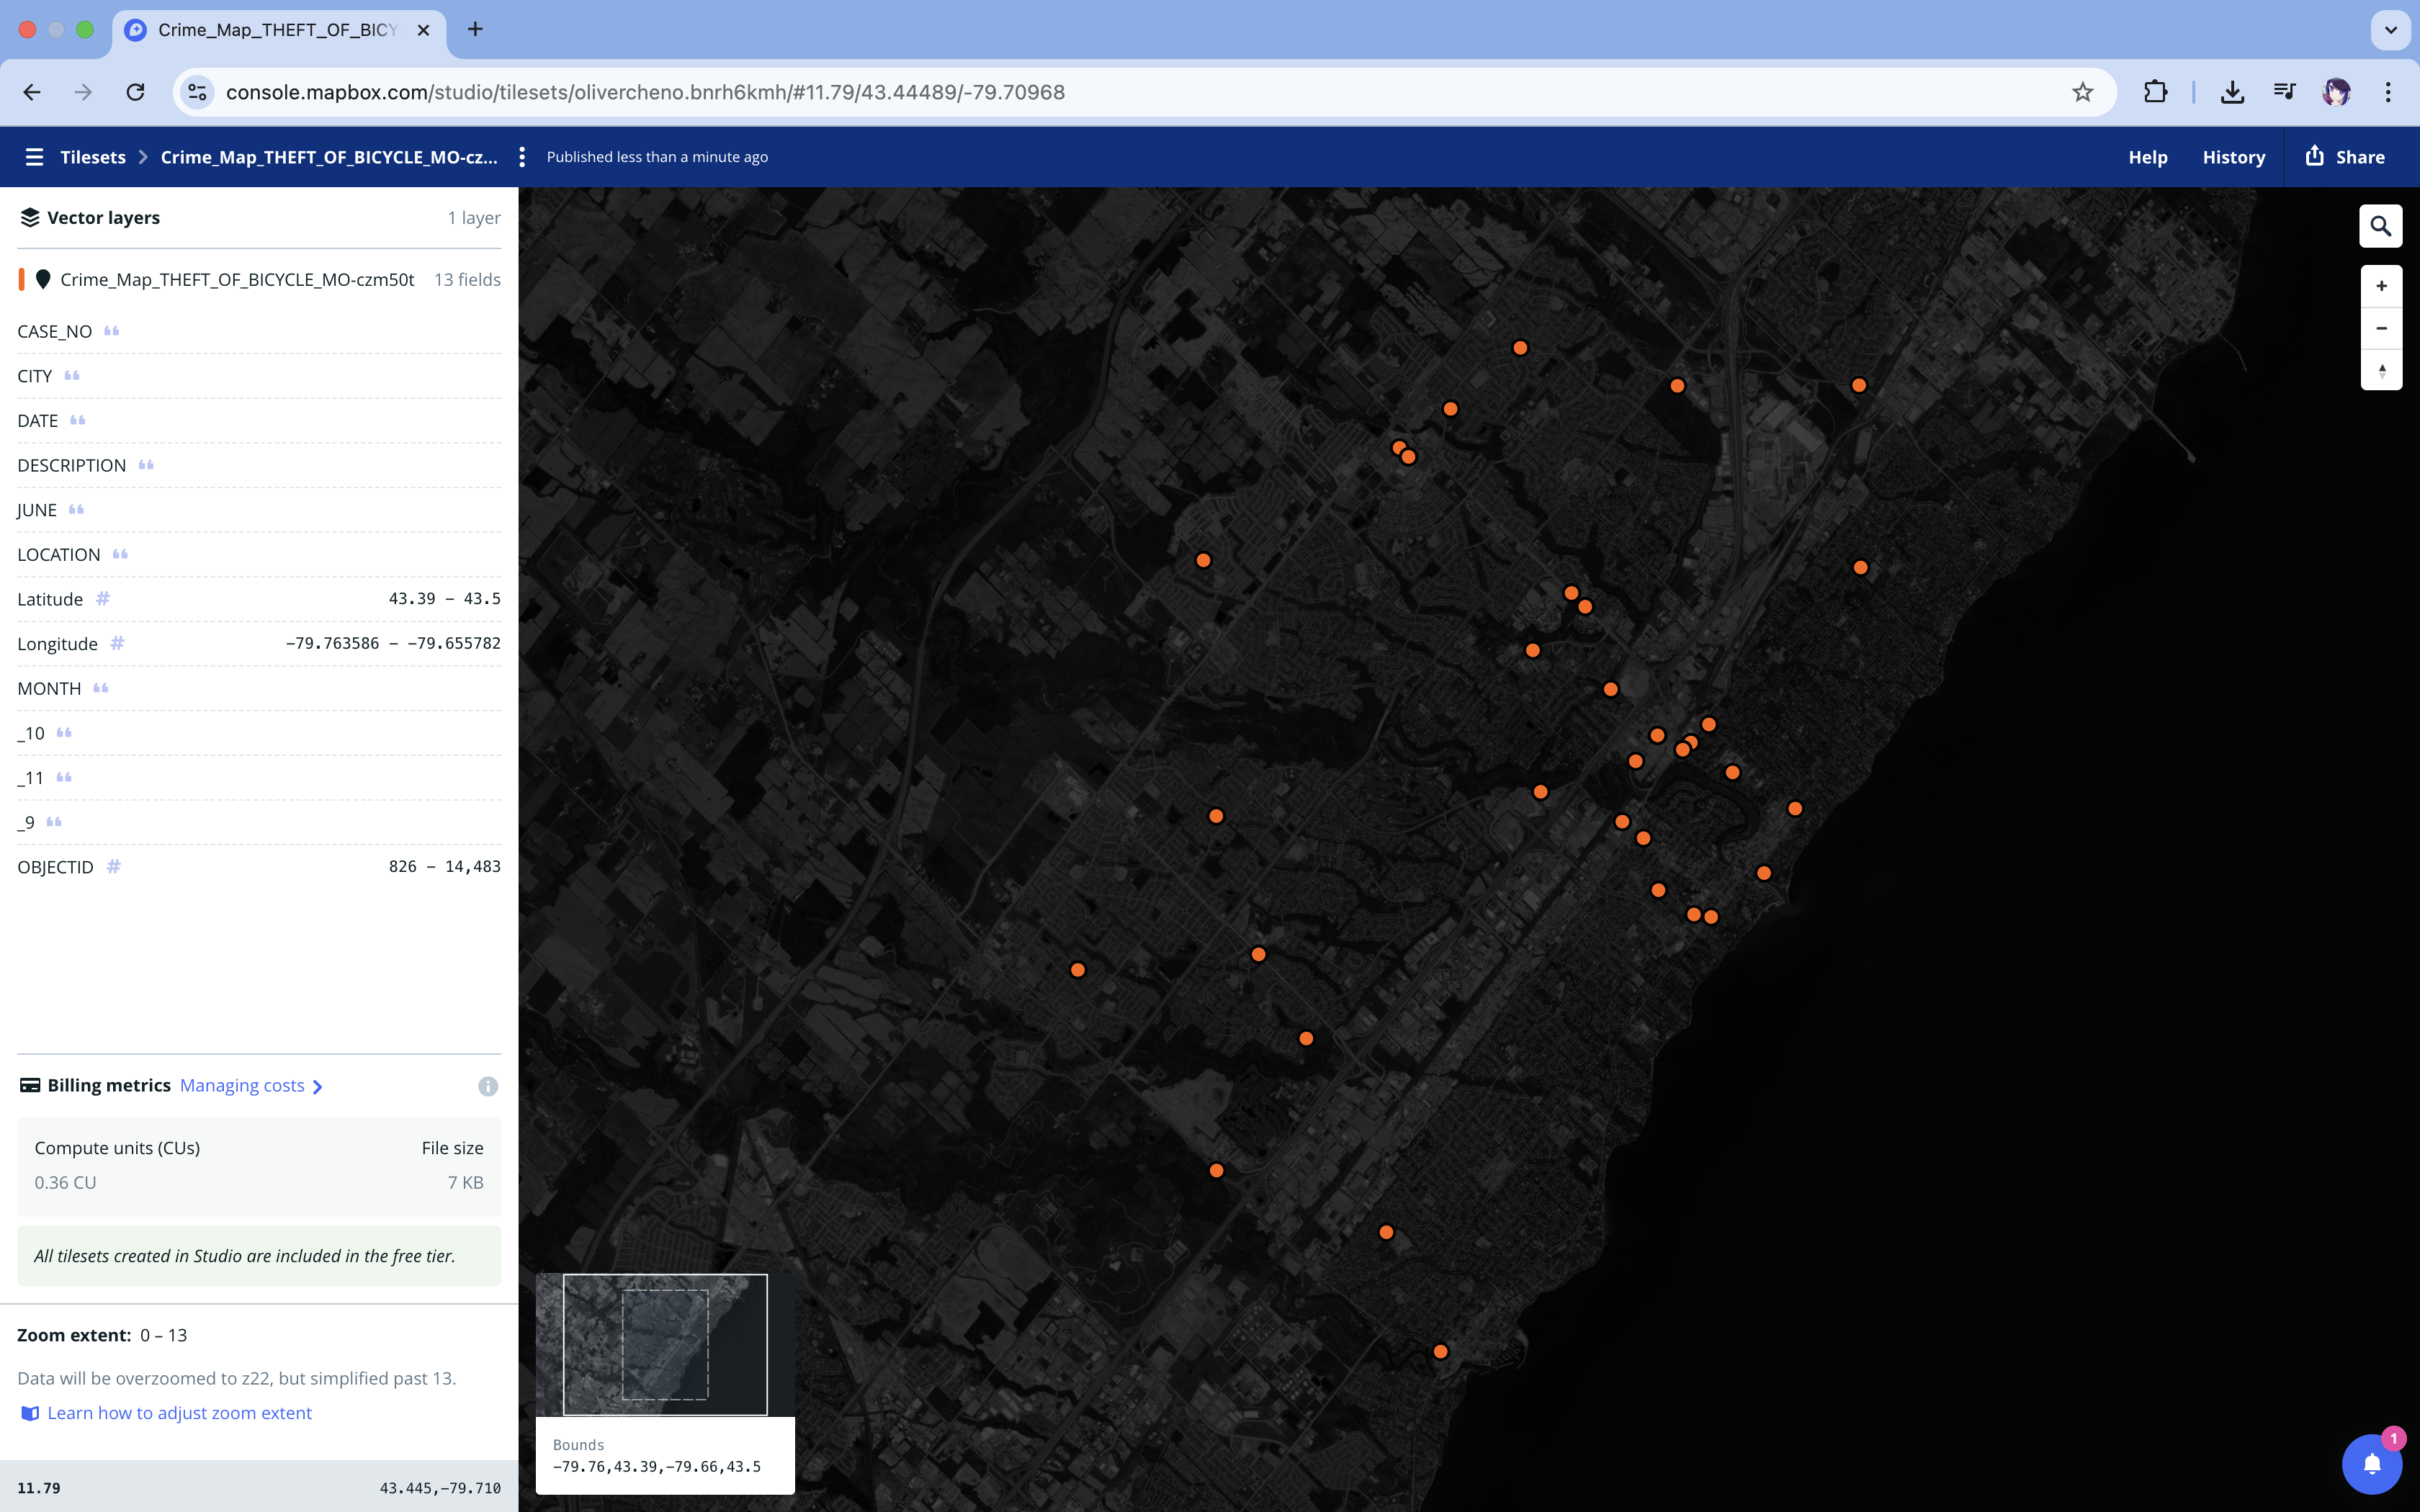
Task: Zoom out on the map
Action: click(2381, 328)
